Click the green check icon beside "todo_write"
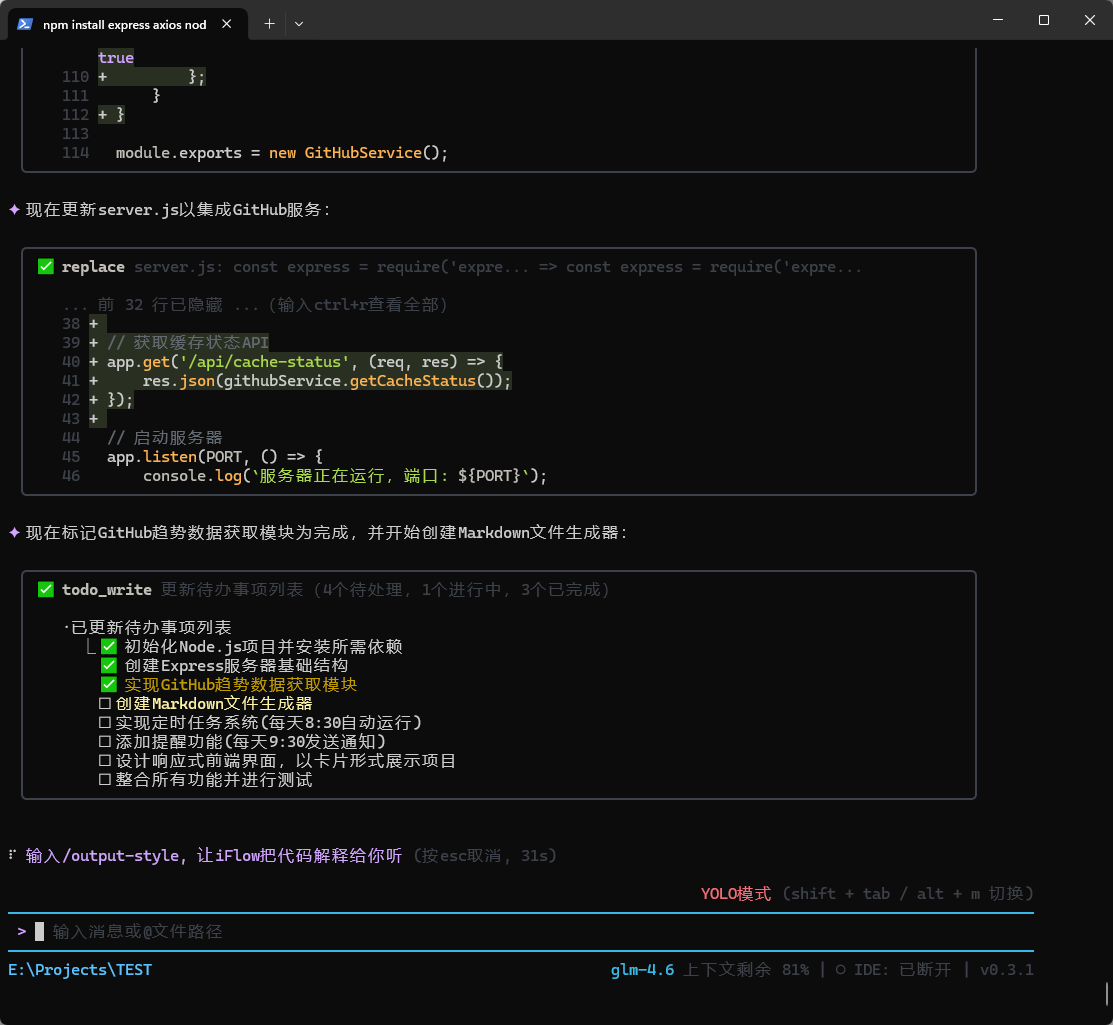The width and height of the screenshot is (1113, 1025). point(45,589)
